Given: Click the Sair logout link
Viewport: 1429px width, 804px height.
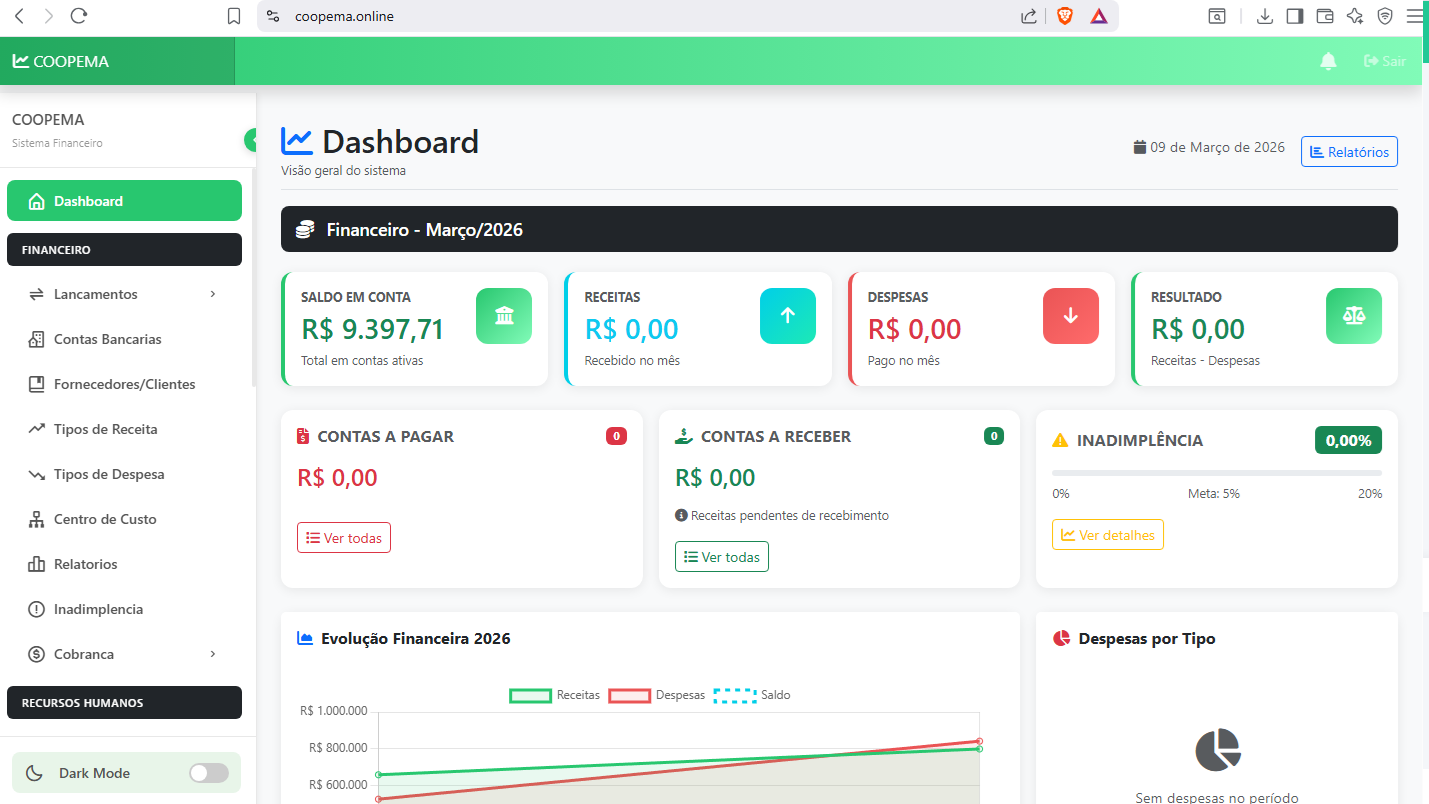Looking at the screenshot, I should (1385, 61).
